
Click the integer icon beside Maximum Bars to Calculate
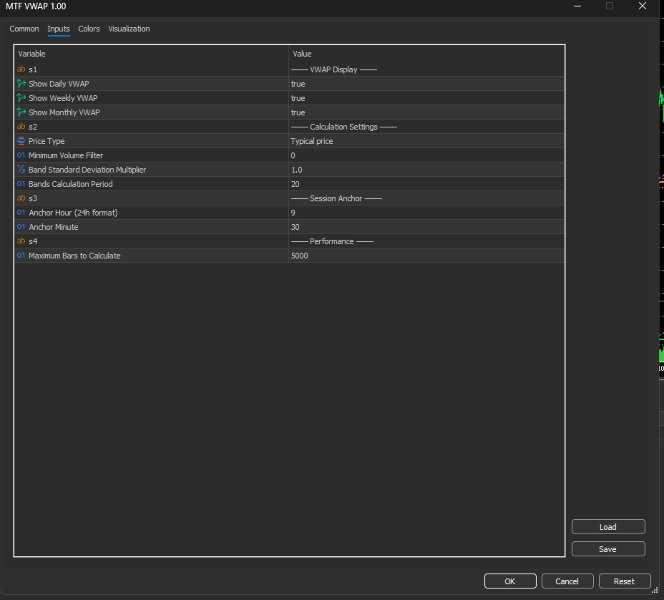pyautogui.click(x=21, y=255)
